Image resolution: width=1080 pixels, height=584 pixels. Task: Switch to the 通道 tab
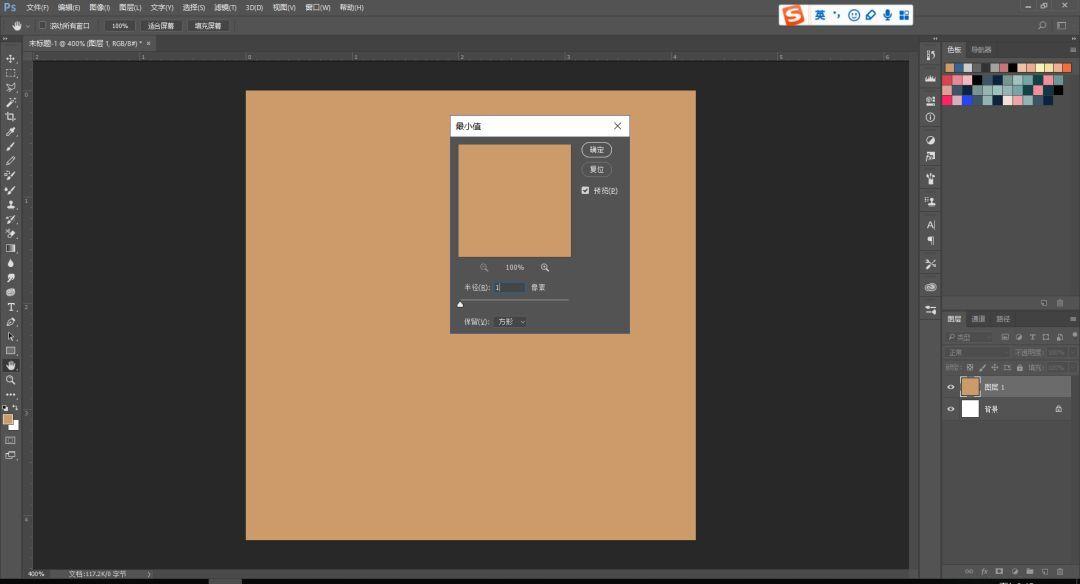pos(978,319)
